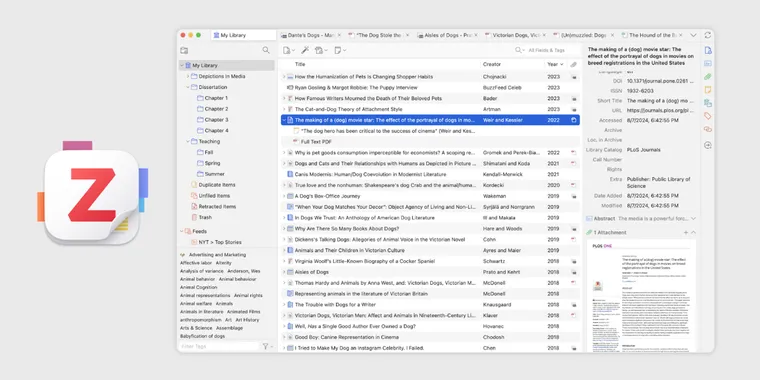Screen dimensions: 760x380
Task: Open the Trash in the sidebar
Action: (x=205, y=218)
